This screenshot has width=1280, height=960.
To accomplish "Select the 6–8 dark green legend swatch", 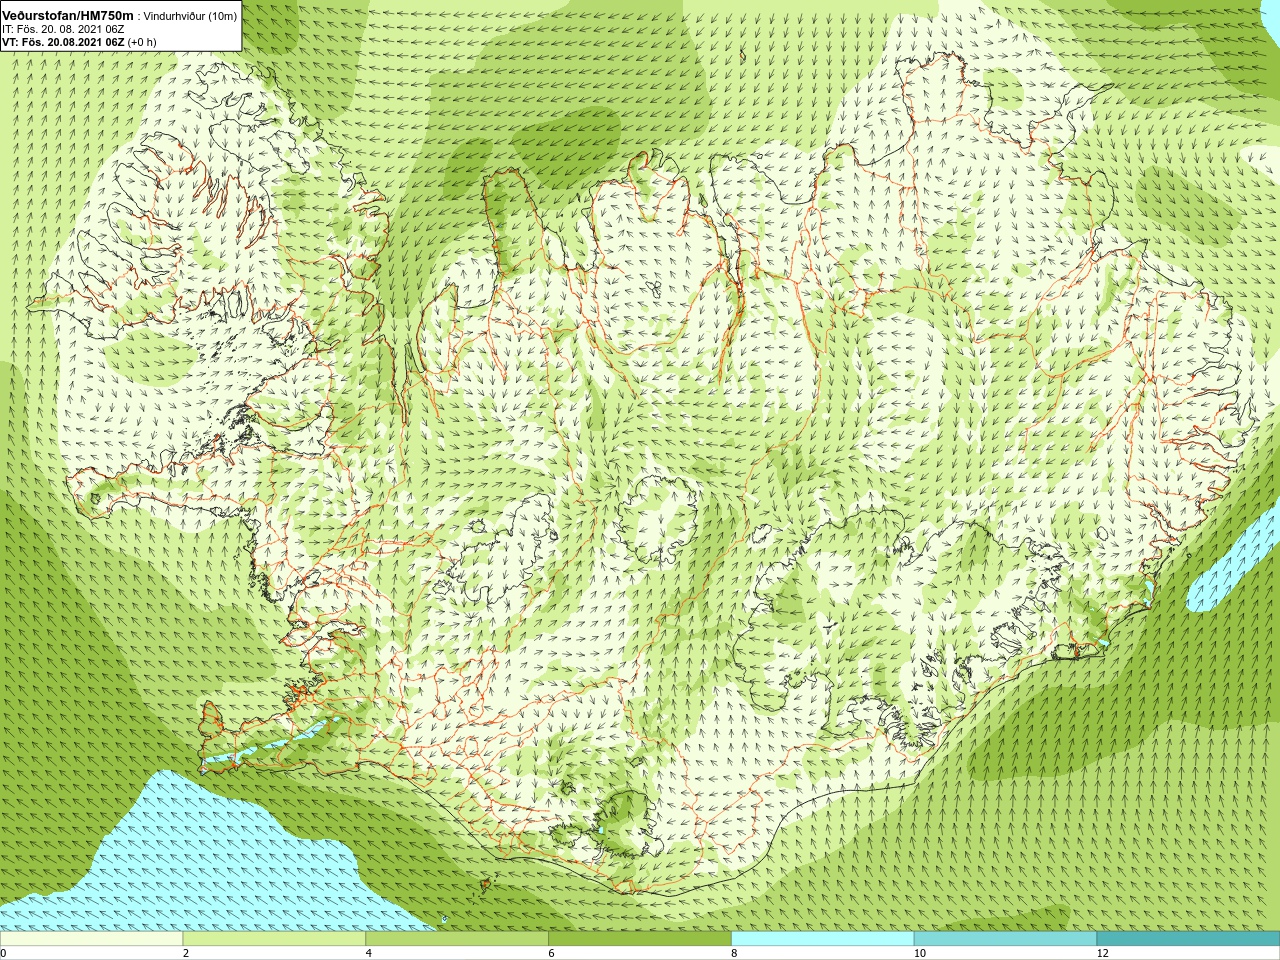I will (x=640, y=939).
